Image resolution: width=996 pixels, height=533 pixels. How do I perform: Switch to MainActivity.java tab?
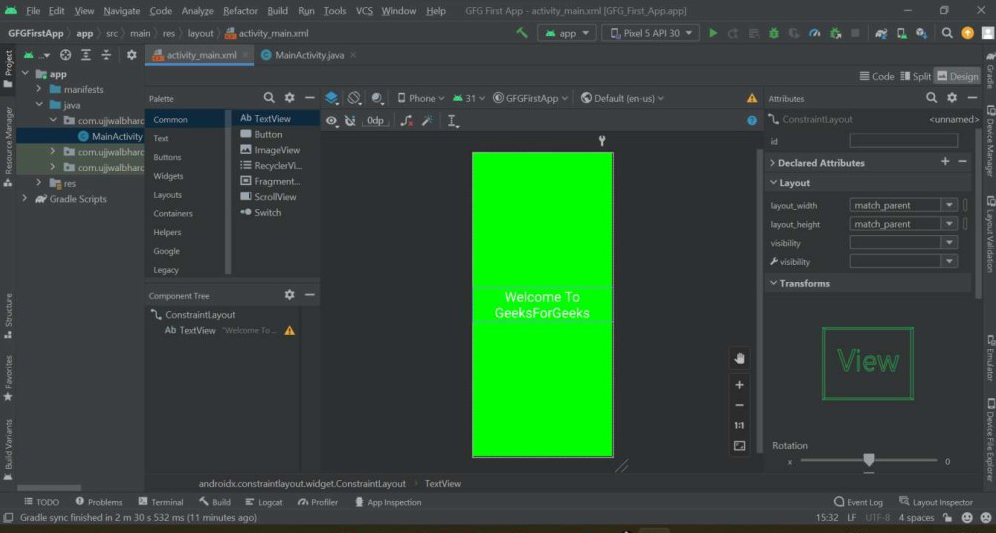(309, 55)
